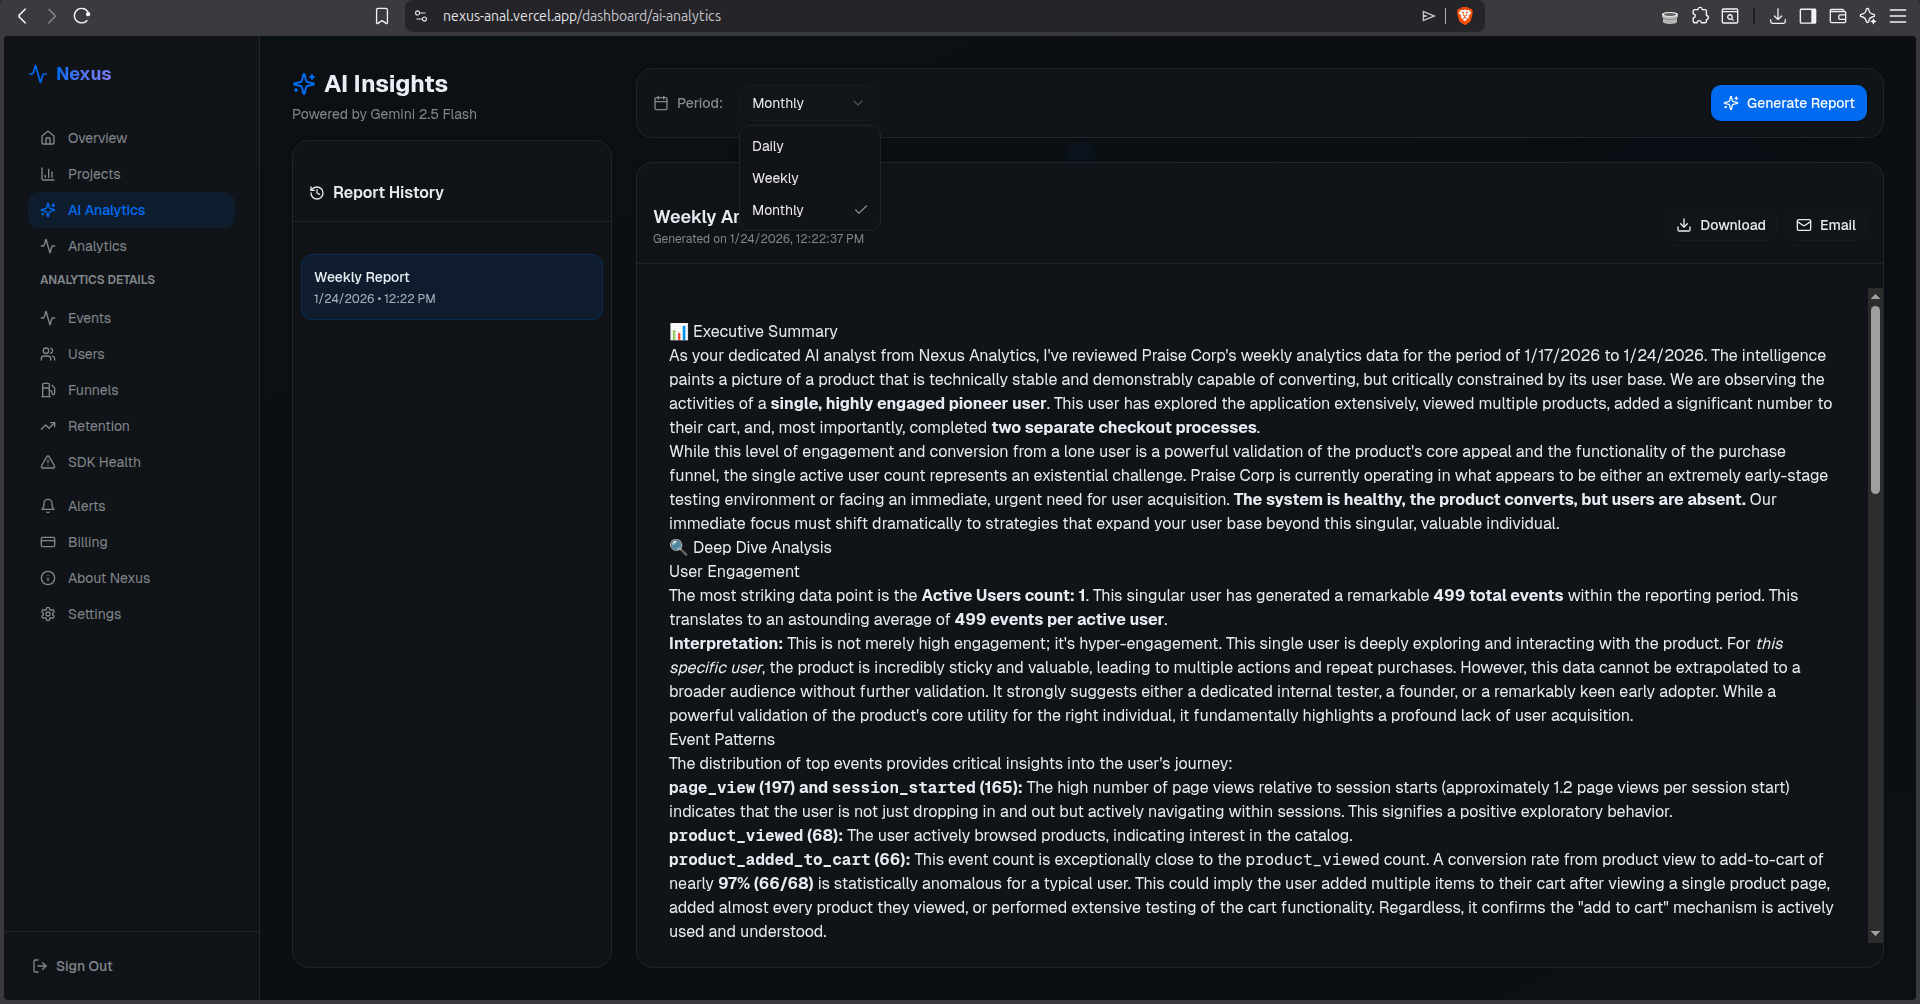
Task: Open the Period dropdown showing Monthly
Action: point(808,103)
